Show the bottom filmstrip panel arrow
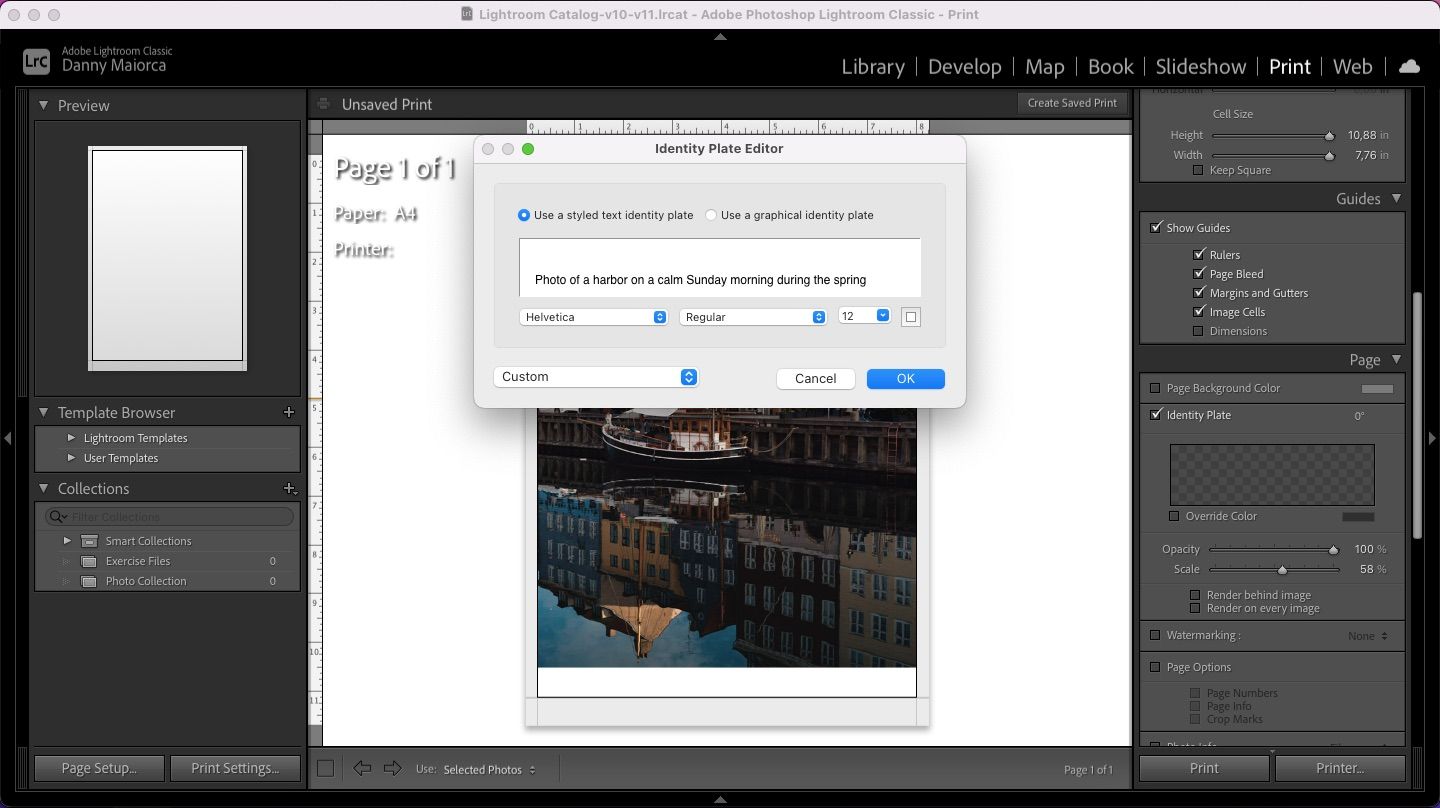The height and width of the screenshot is (808, 1440). tap(720, 799)
